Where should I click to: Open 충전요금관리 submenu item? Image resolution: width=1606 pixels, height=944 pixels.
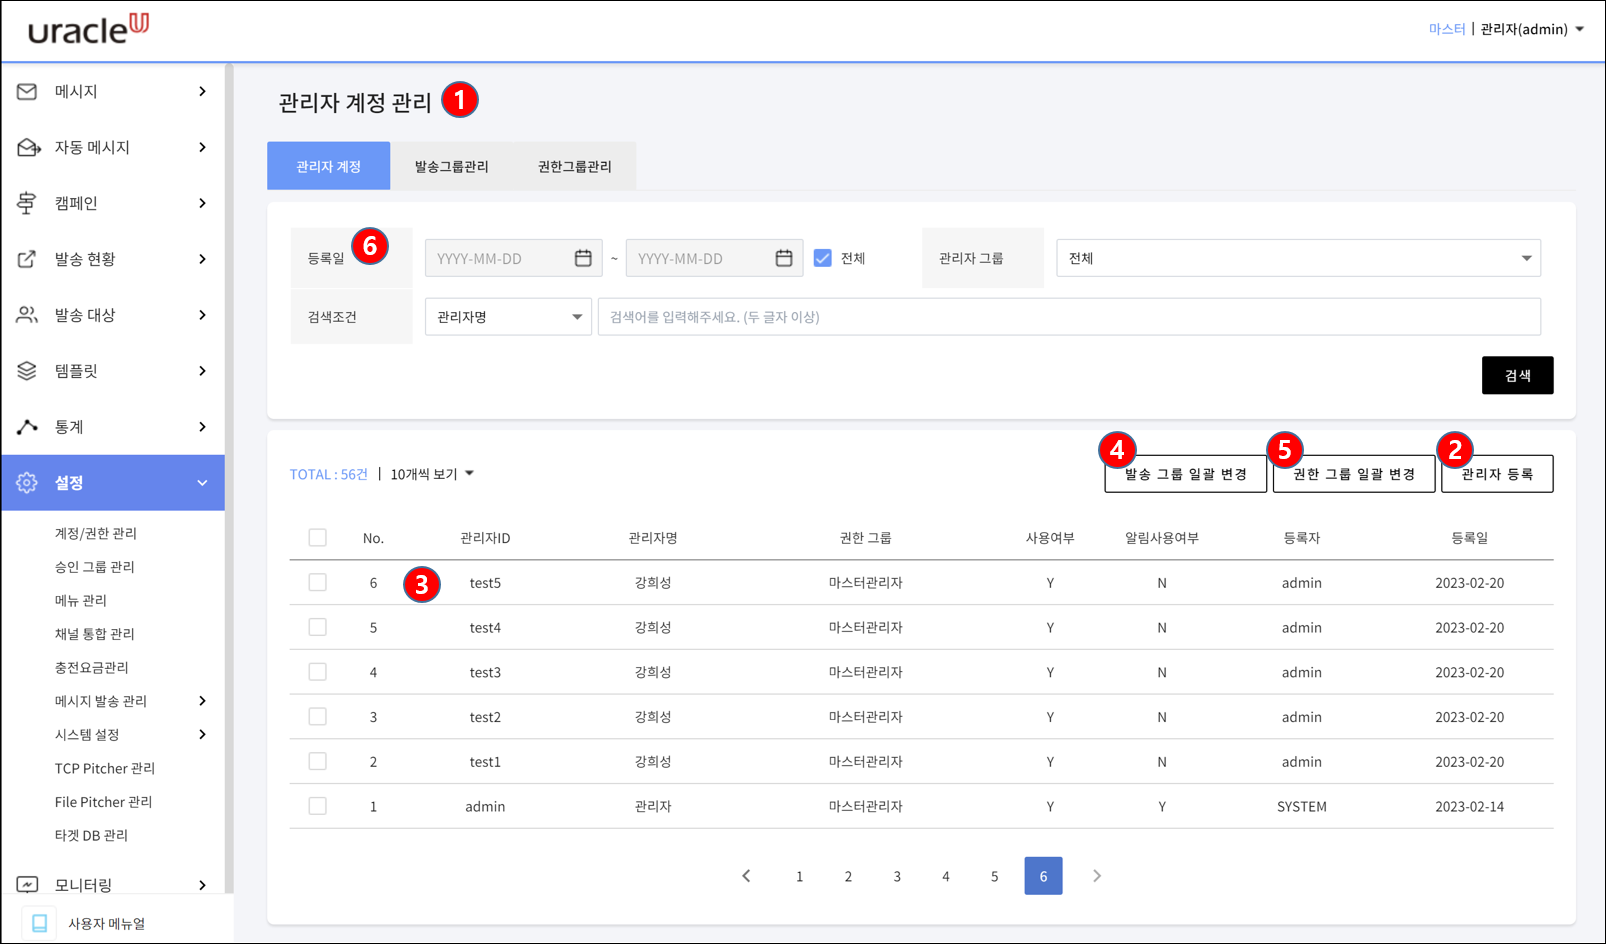coord(92,667)
